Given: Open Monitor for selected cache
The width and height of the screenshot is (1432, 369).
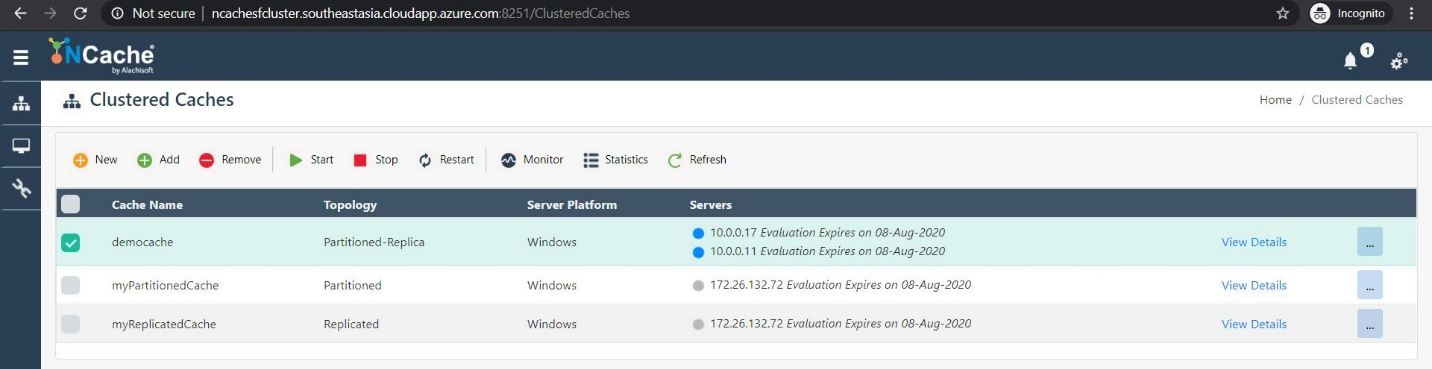Looking at the screenshot, I should tap(532, 160).
